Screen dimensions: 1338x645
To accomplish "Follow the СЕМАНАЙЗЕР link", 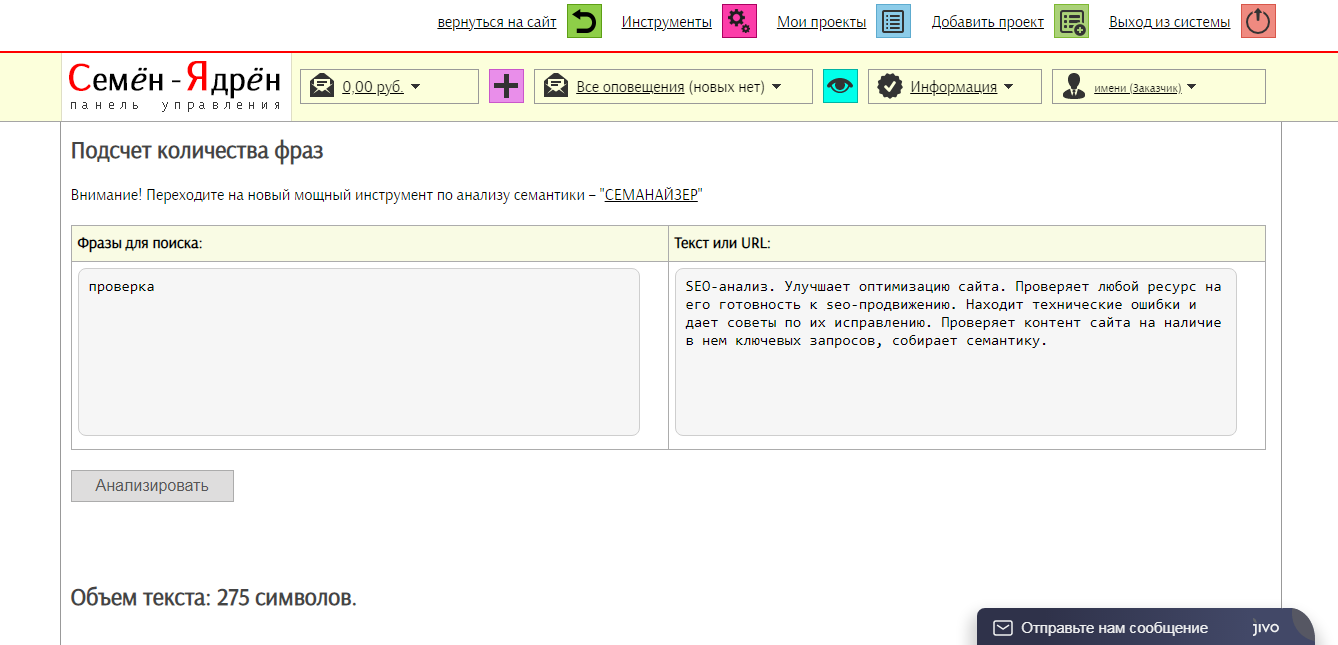I will click(x=651, y=195).
